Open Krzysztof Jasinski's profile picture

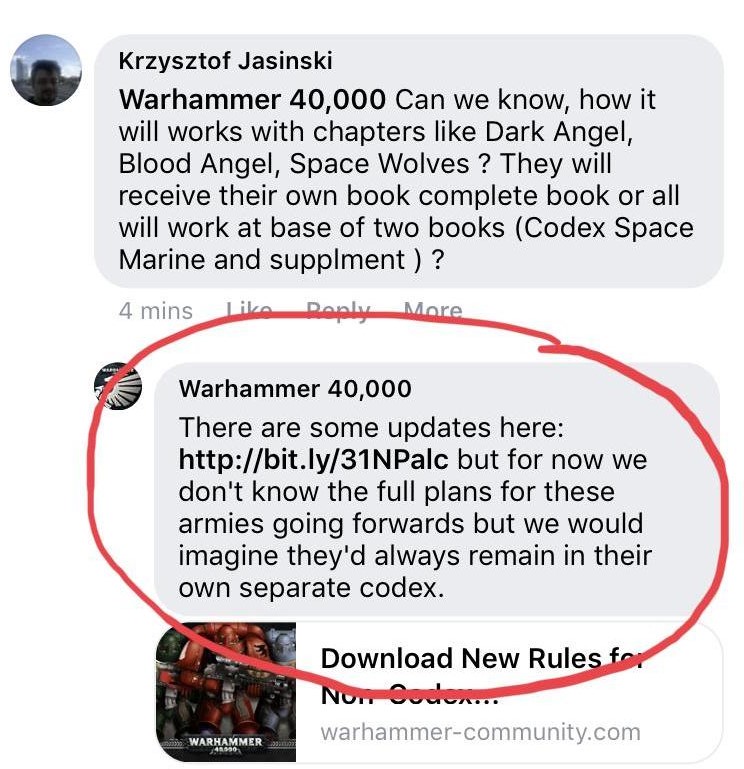(46, 70)
